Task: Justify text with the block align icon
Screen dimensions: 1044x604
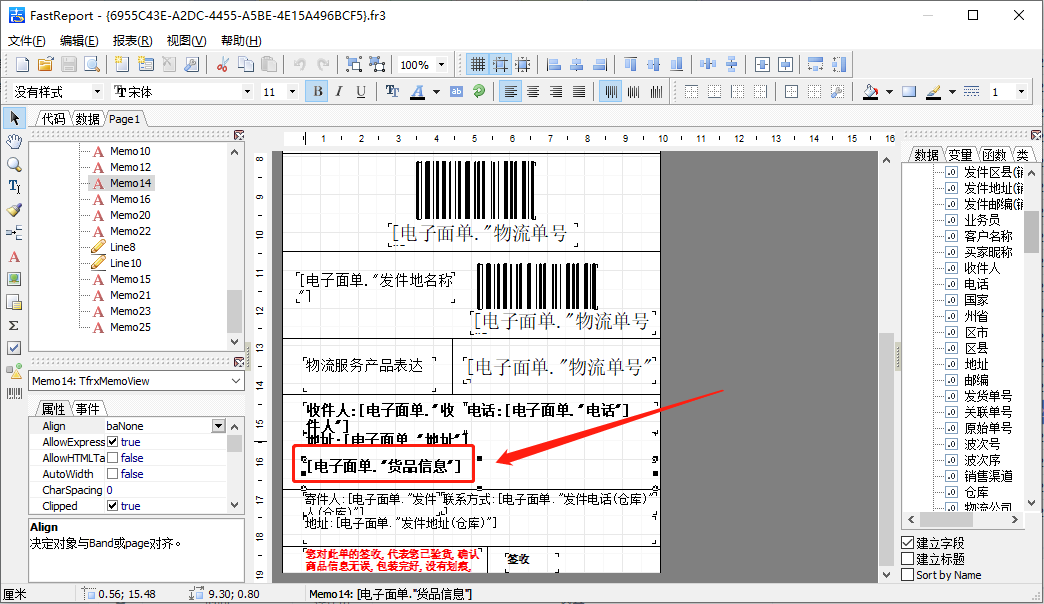Action: tap(579, 92)
